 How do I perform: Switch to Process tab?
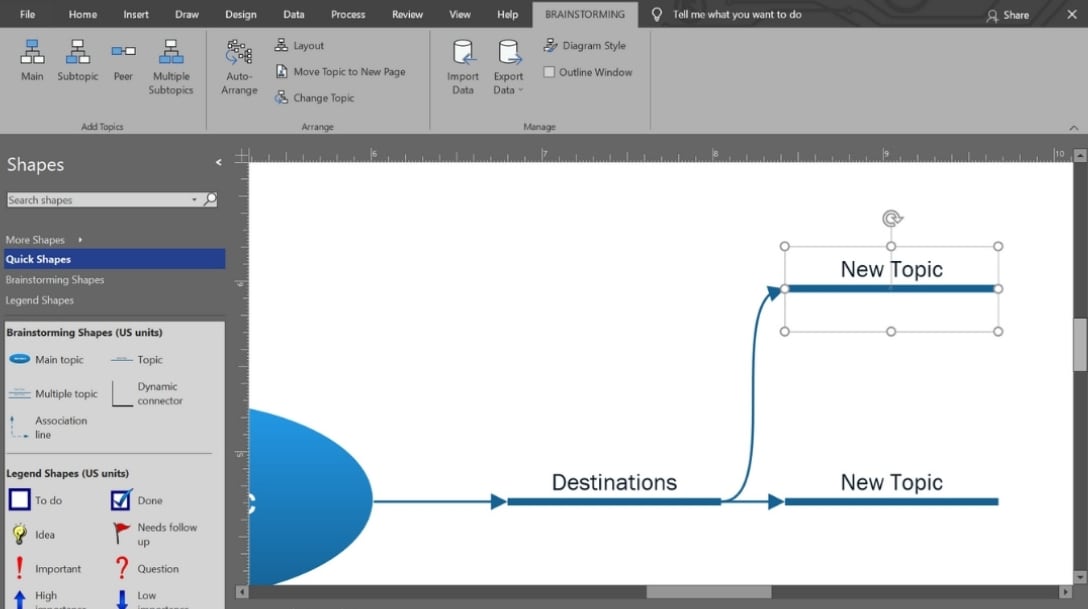[348, 14]
